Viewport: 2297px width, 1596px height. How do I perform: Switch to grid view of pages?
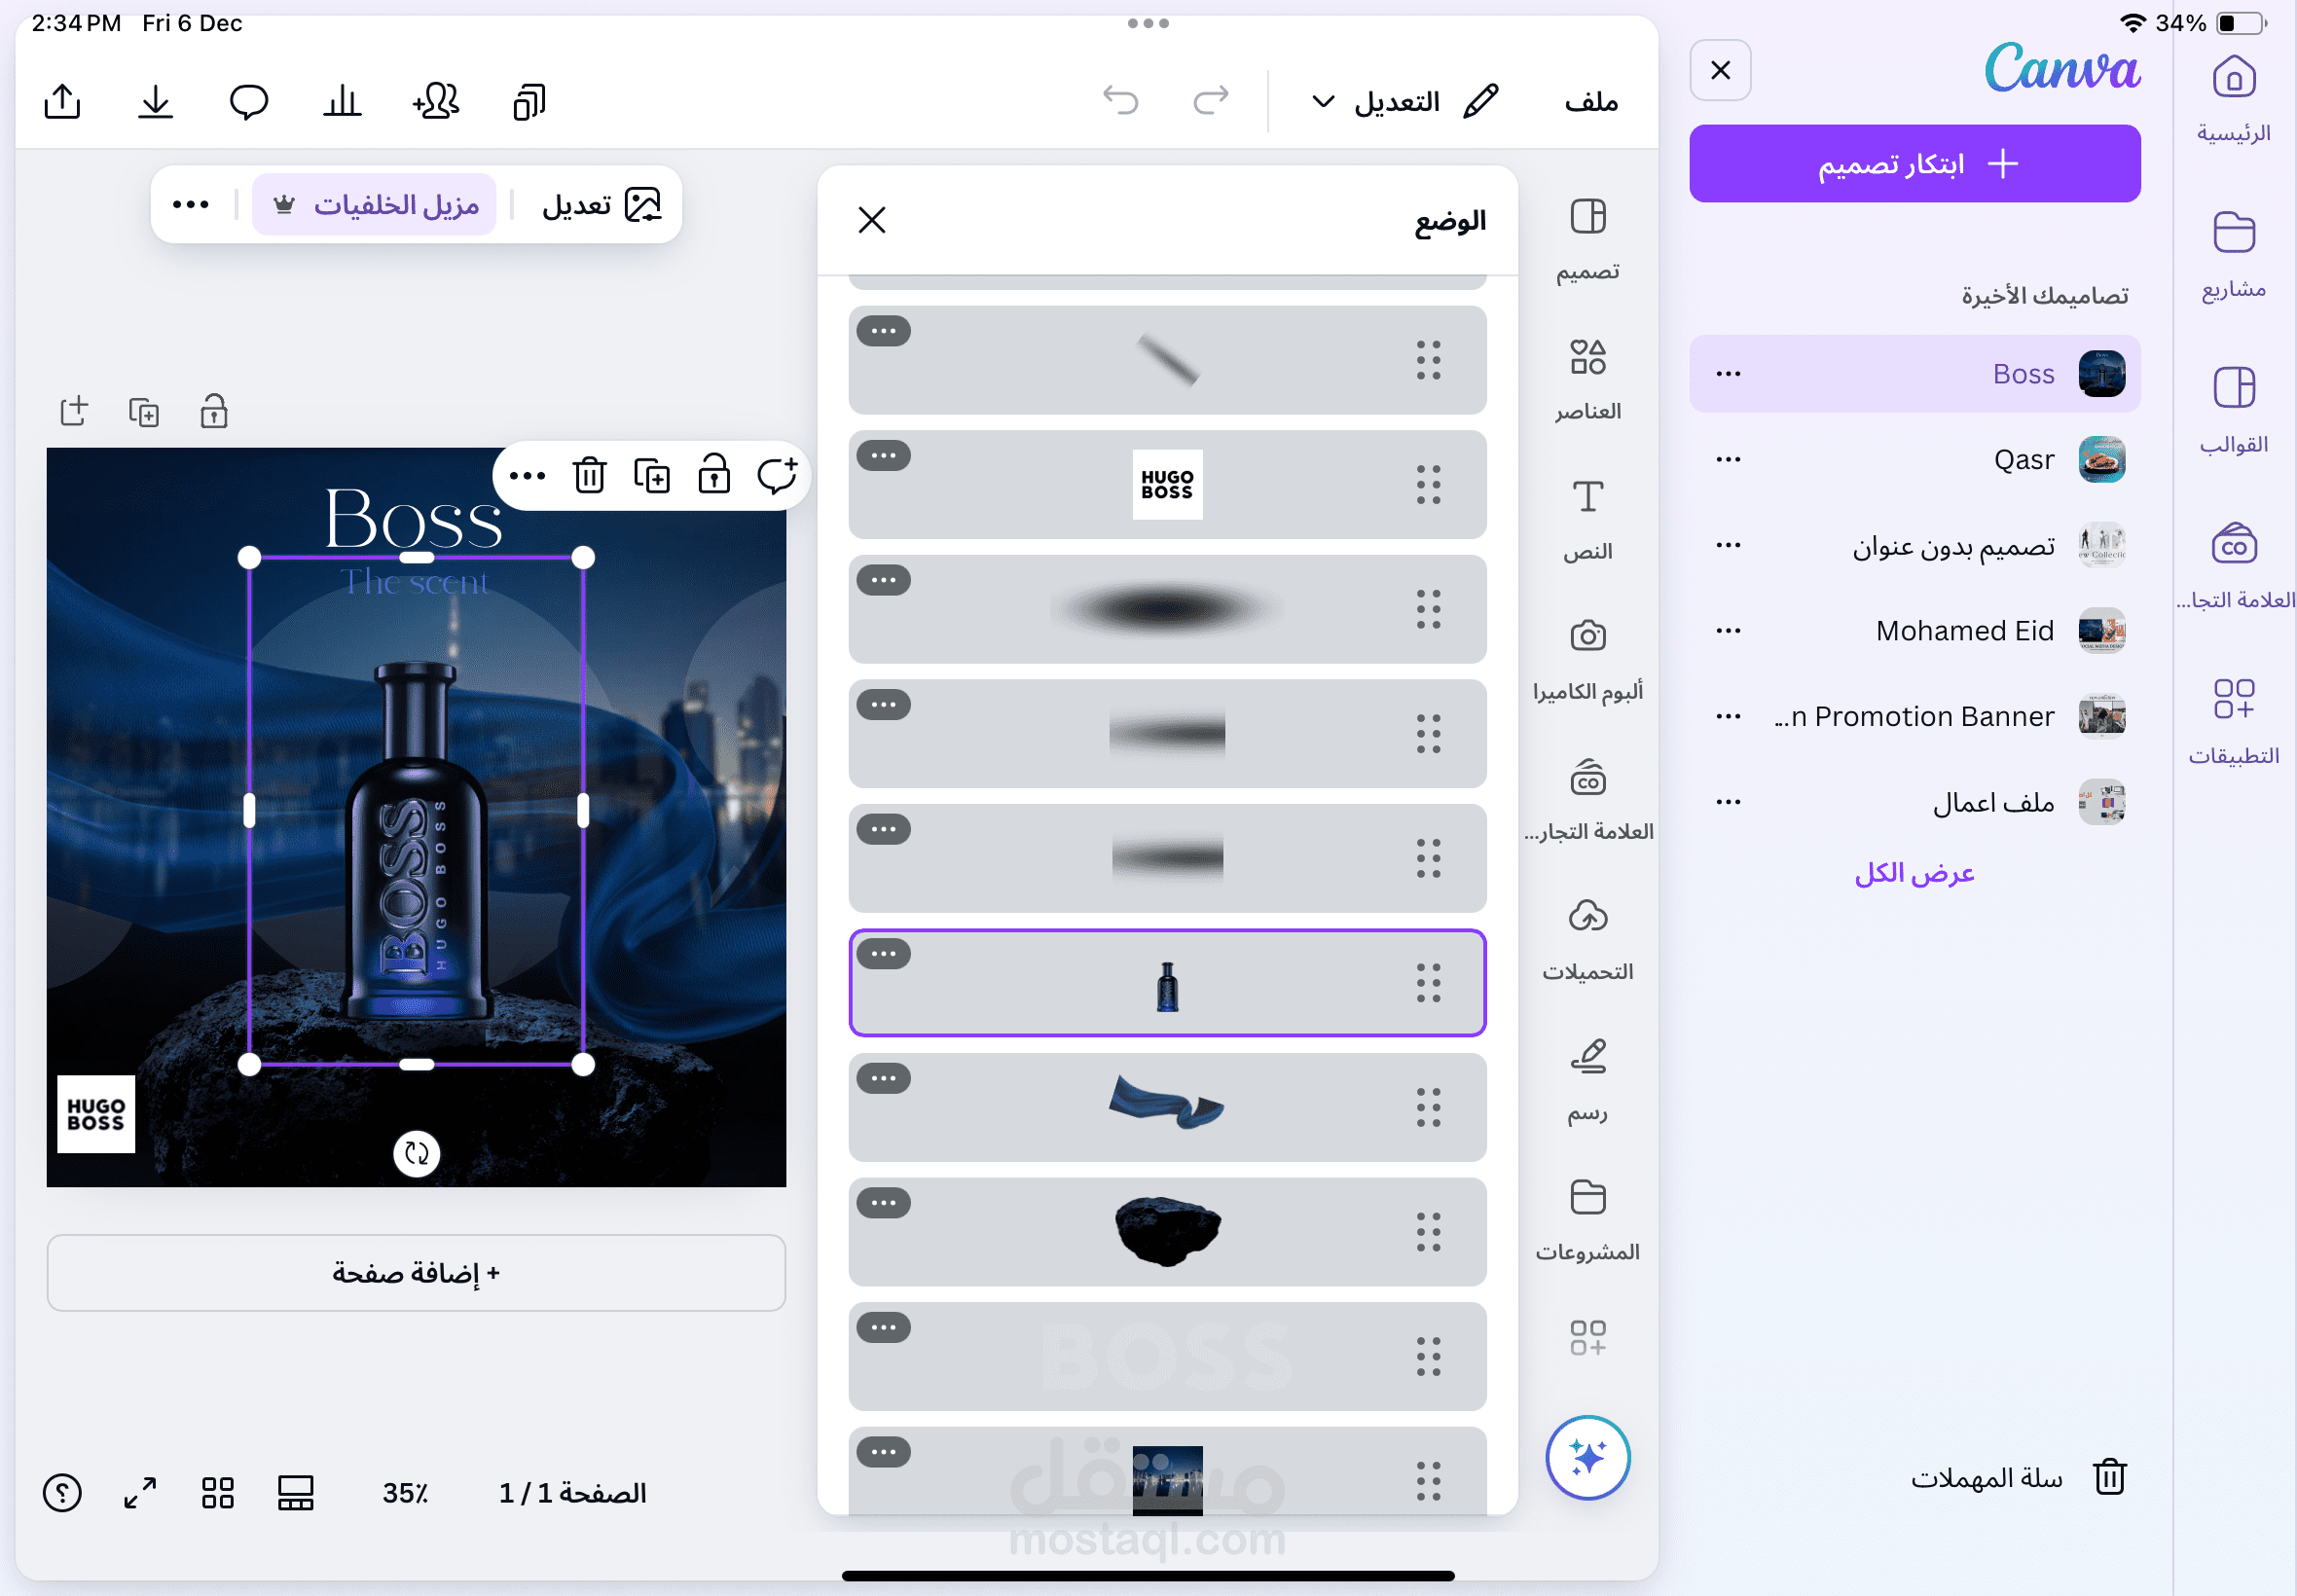[x=217, y=1493]
